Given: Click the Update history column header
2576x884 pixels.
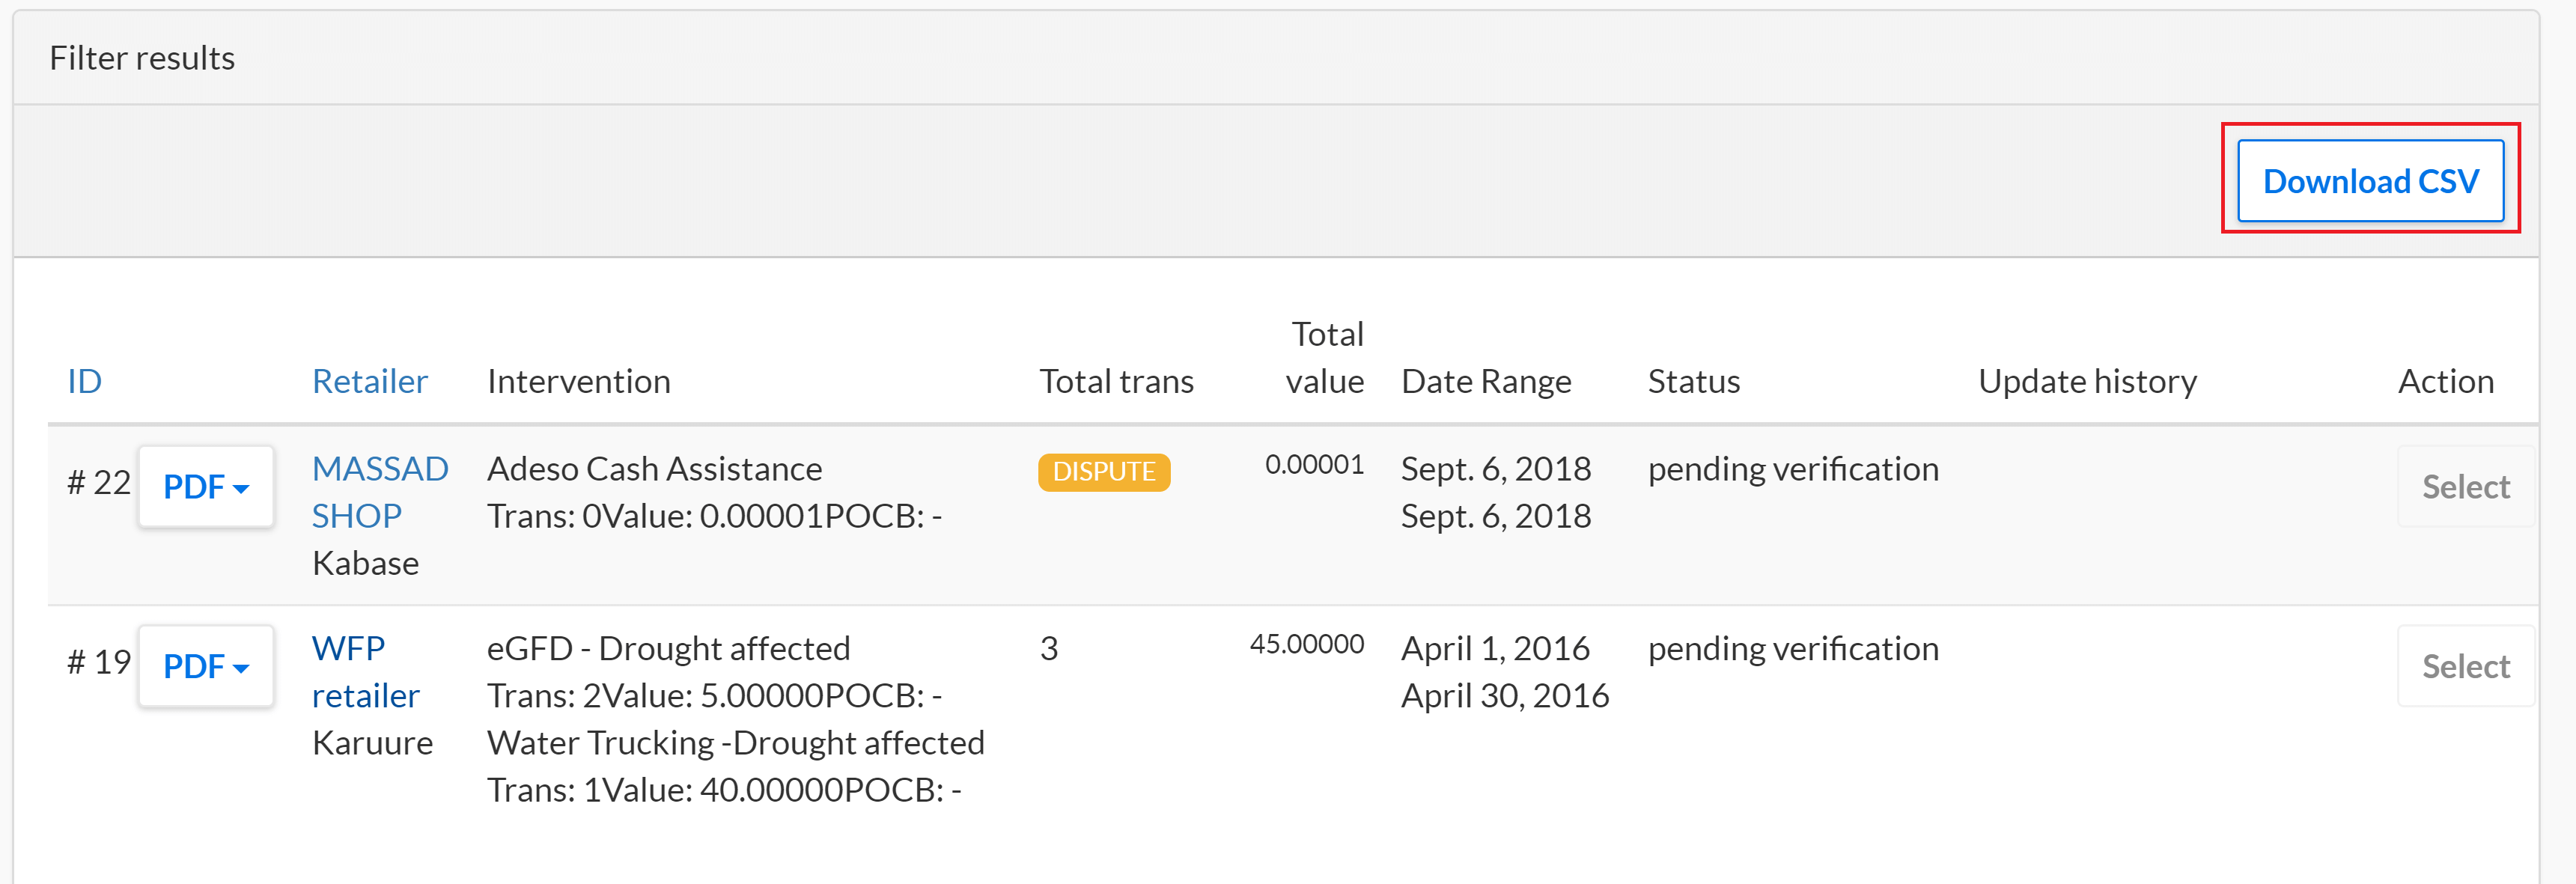Looking at the screenshot, I should (2087, 381).
